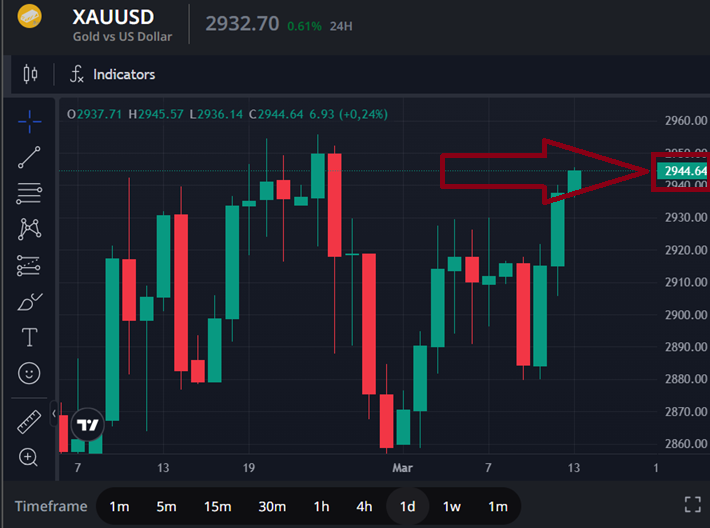Collapse the drawing toolbar with the arrow

click(54, 413)
